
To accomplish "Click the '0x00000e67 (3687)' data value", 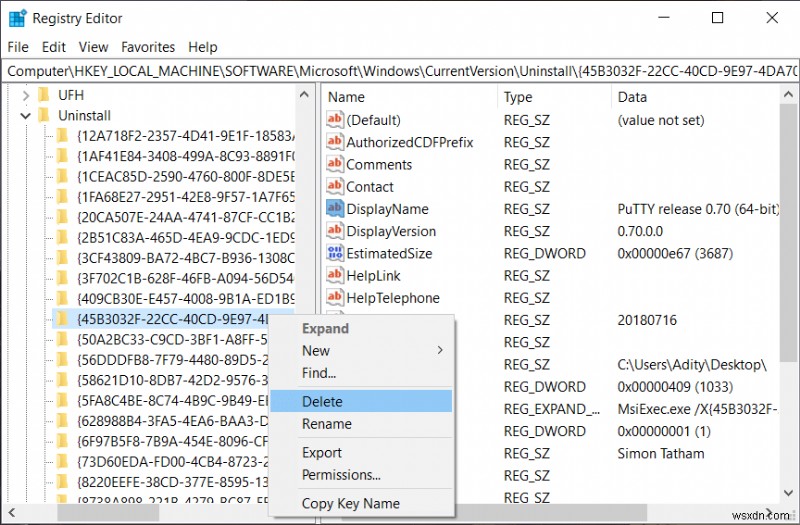I will [x=675, y=254].
